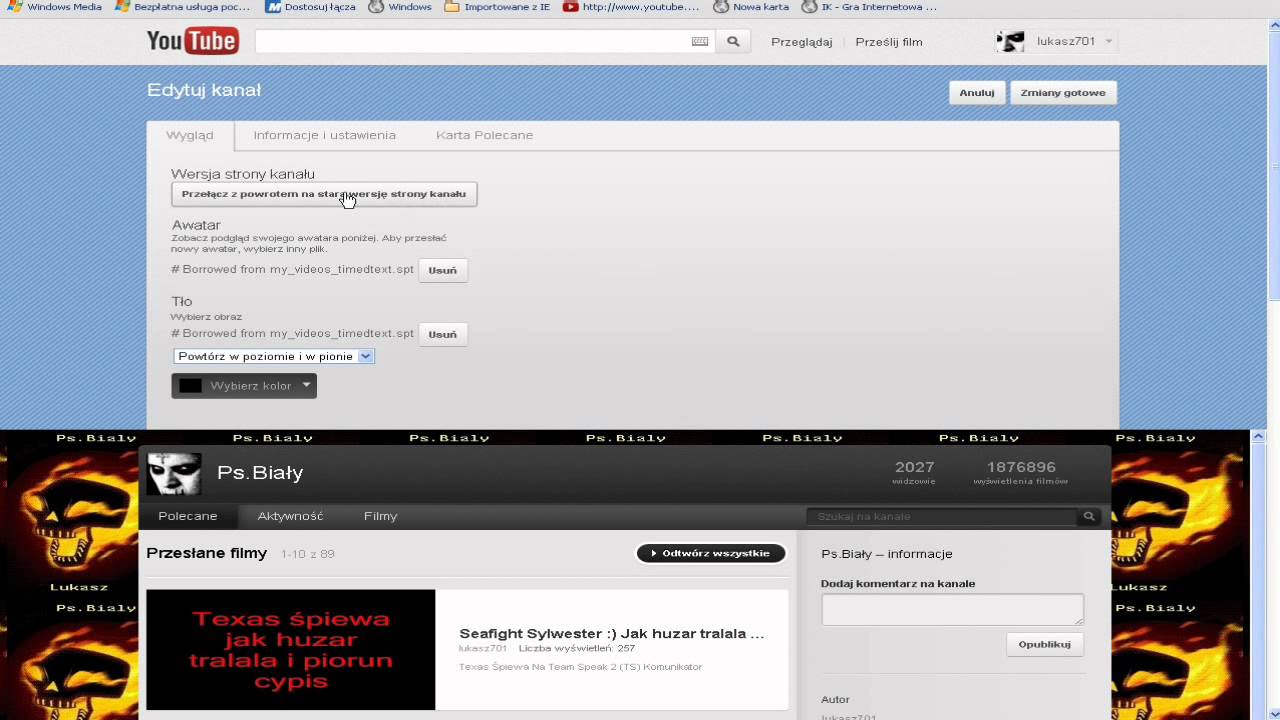Viewport: 1280px width, 720px height.
Task: Click the Ps.Biały channel avatar
Action: coord(174,473)
